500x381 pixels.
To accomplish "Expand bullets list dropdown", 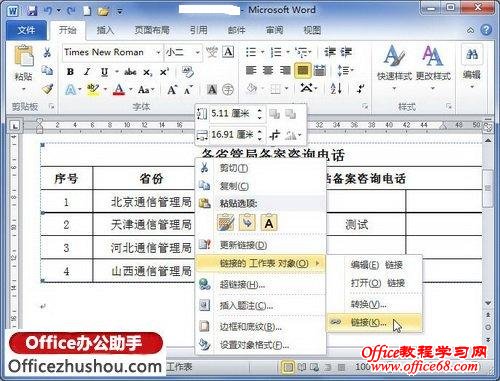I will [262, 52].
